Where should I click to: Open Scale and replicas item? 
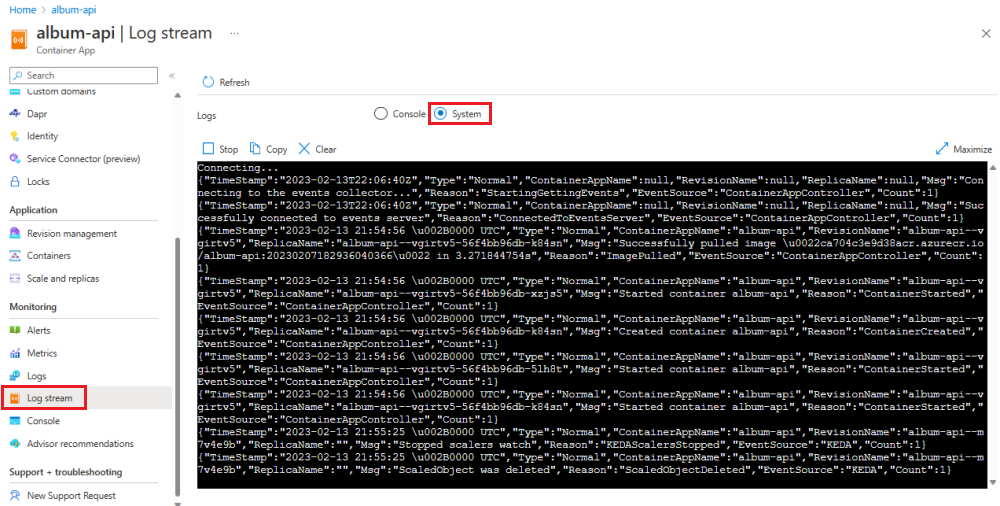pyautogui.click(x=63, y=279)
